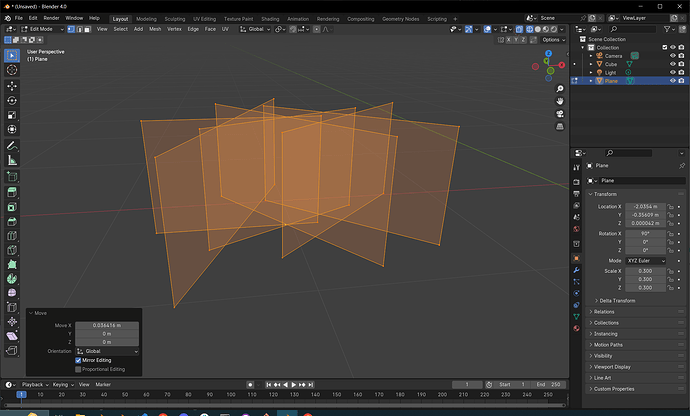The image size is (690, 416).
Task: Pick the Annotate tool
Action: (x=12, y=146)
